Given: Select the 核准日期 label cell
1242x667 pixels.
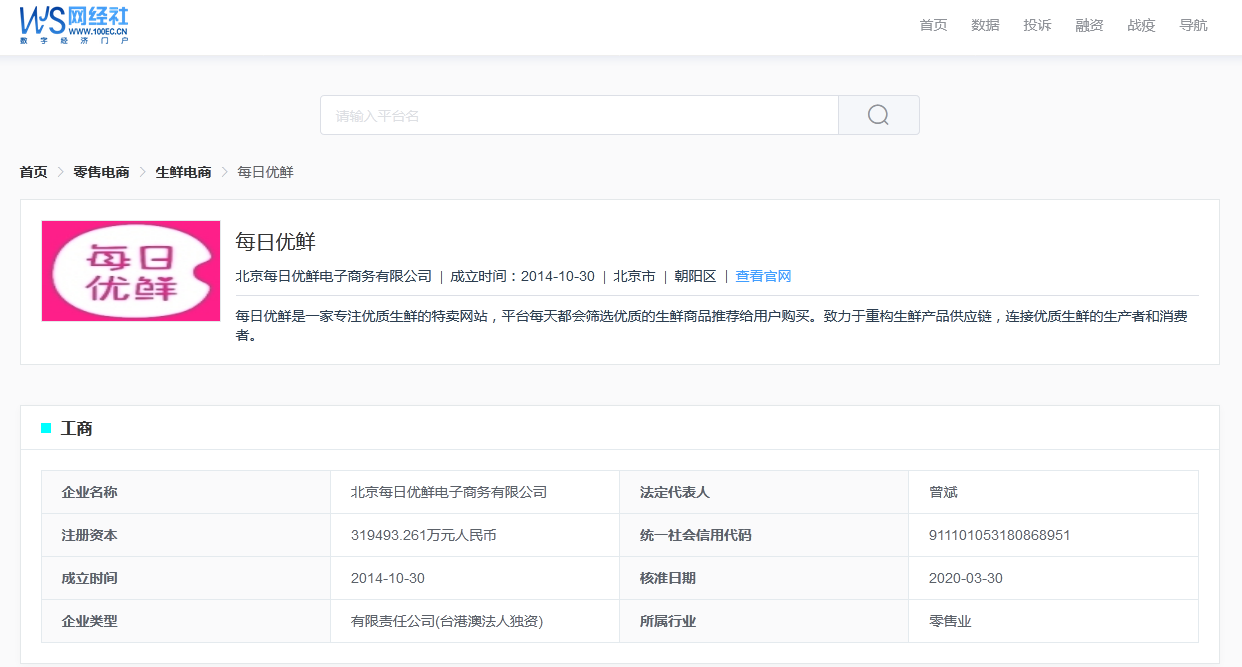Looking at the screenshot, I should click(x=764, y=578).
